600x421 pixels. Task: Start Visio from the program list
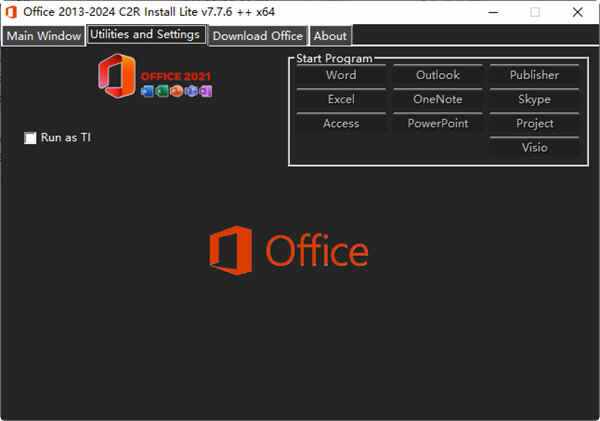point(534,147)
